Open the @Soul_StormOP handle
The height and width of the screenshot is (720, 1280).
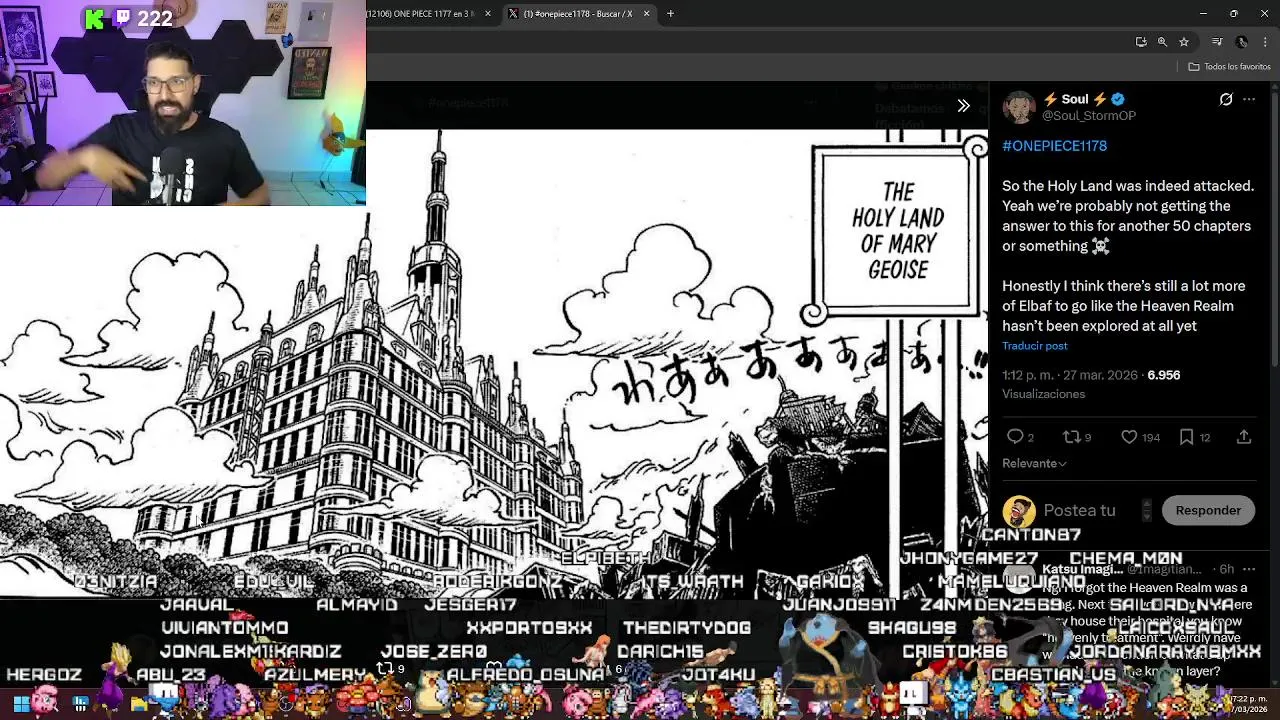tap(1089, 116)
